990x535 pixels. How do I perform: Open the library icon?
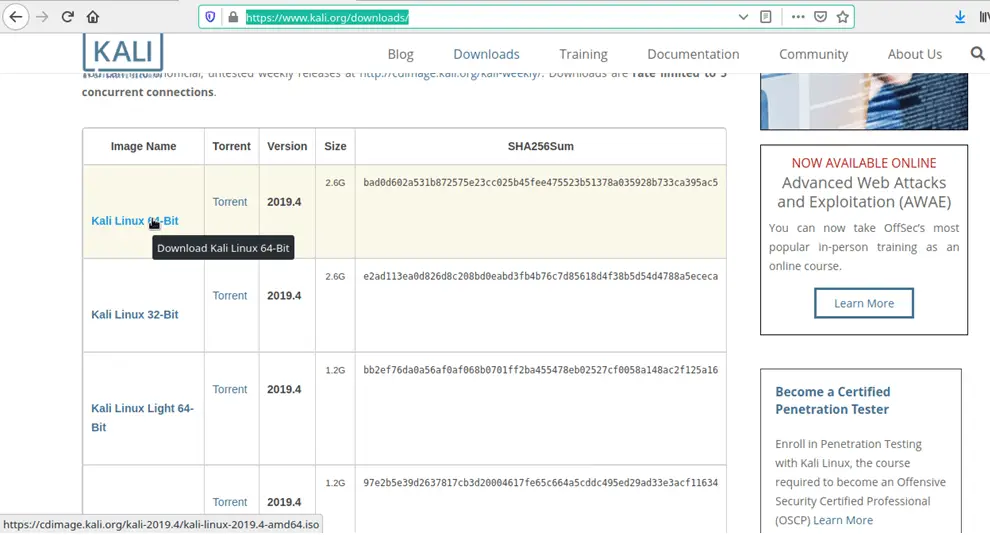click(x=984, y=17)
